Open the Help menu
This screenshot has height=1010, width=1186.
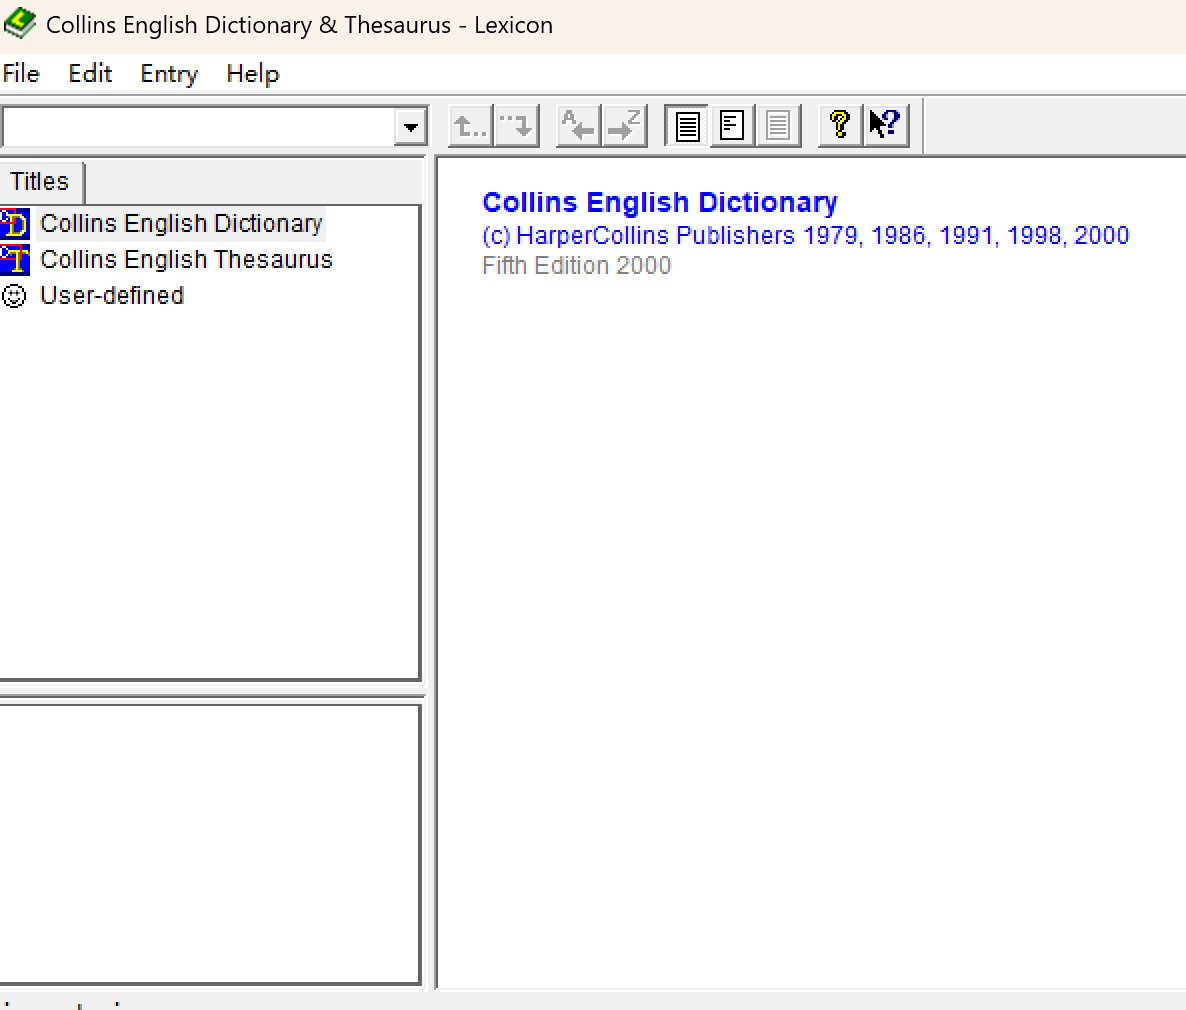click(252, 74)
